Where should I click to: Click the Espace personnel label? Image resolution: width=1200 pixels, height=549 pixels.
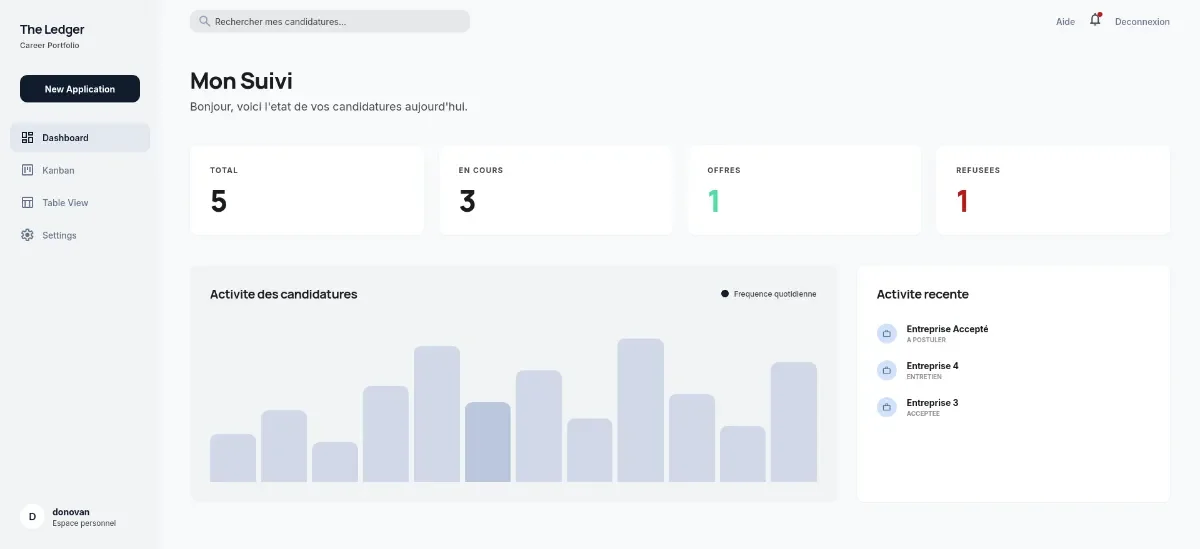(x=84, y=523)
